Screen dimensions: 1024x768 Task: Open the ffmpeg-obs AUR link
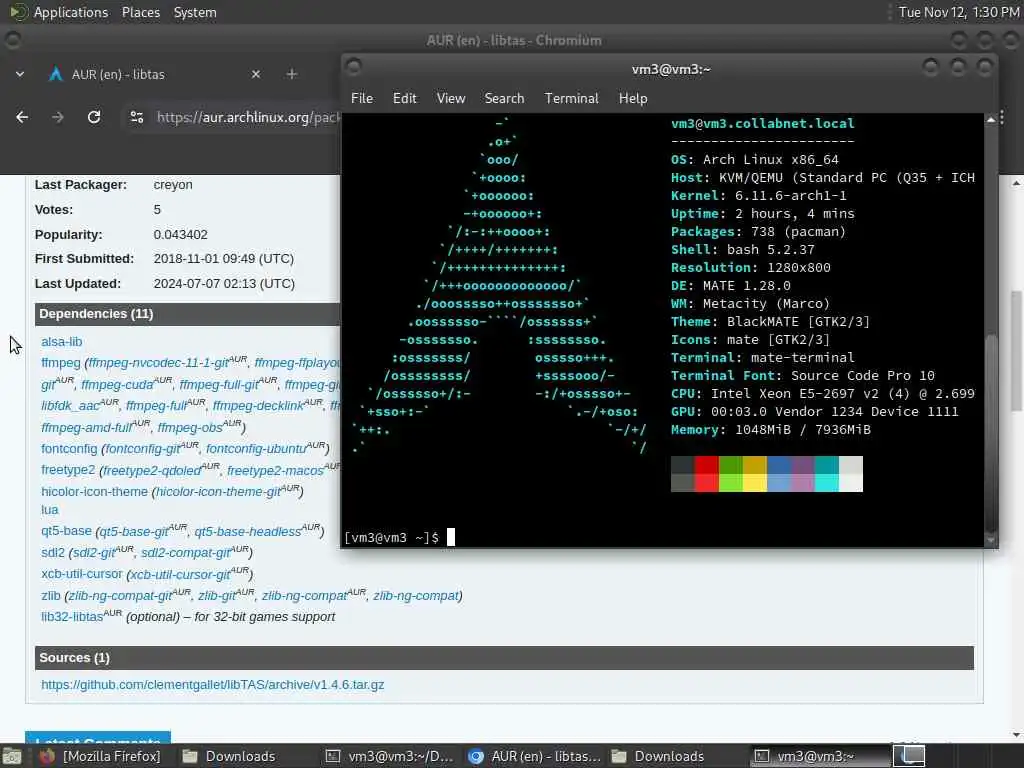[x=190, y=427]
